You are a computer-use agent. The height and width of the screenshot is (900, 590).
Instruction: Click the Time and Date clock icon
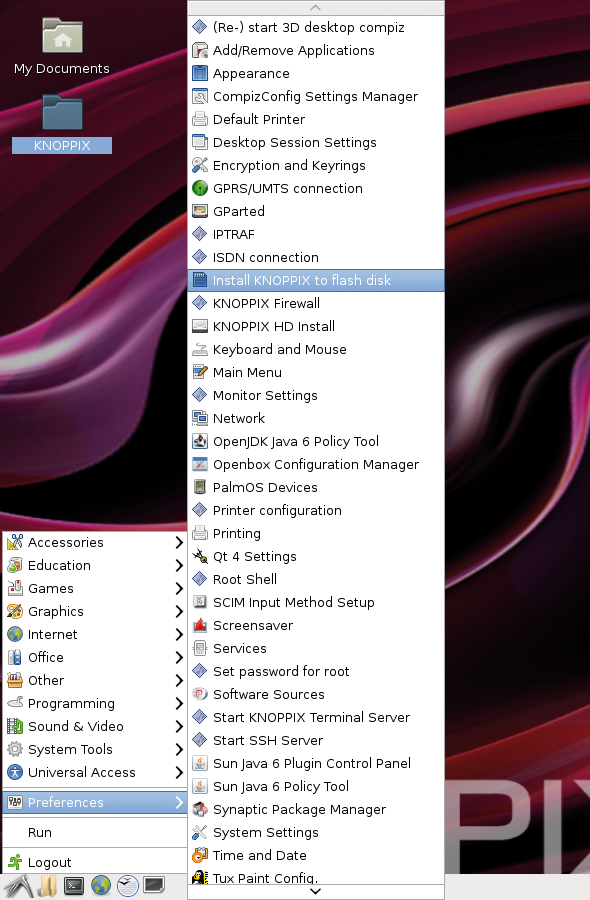click(x=200, y=855)
